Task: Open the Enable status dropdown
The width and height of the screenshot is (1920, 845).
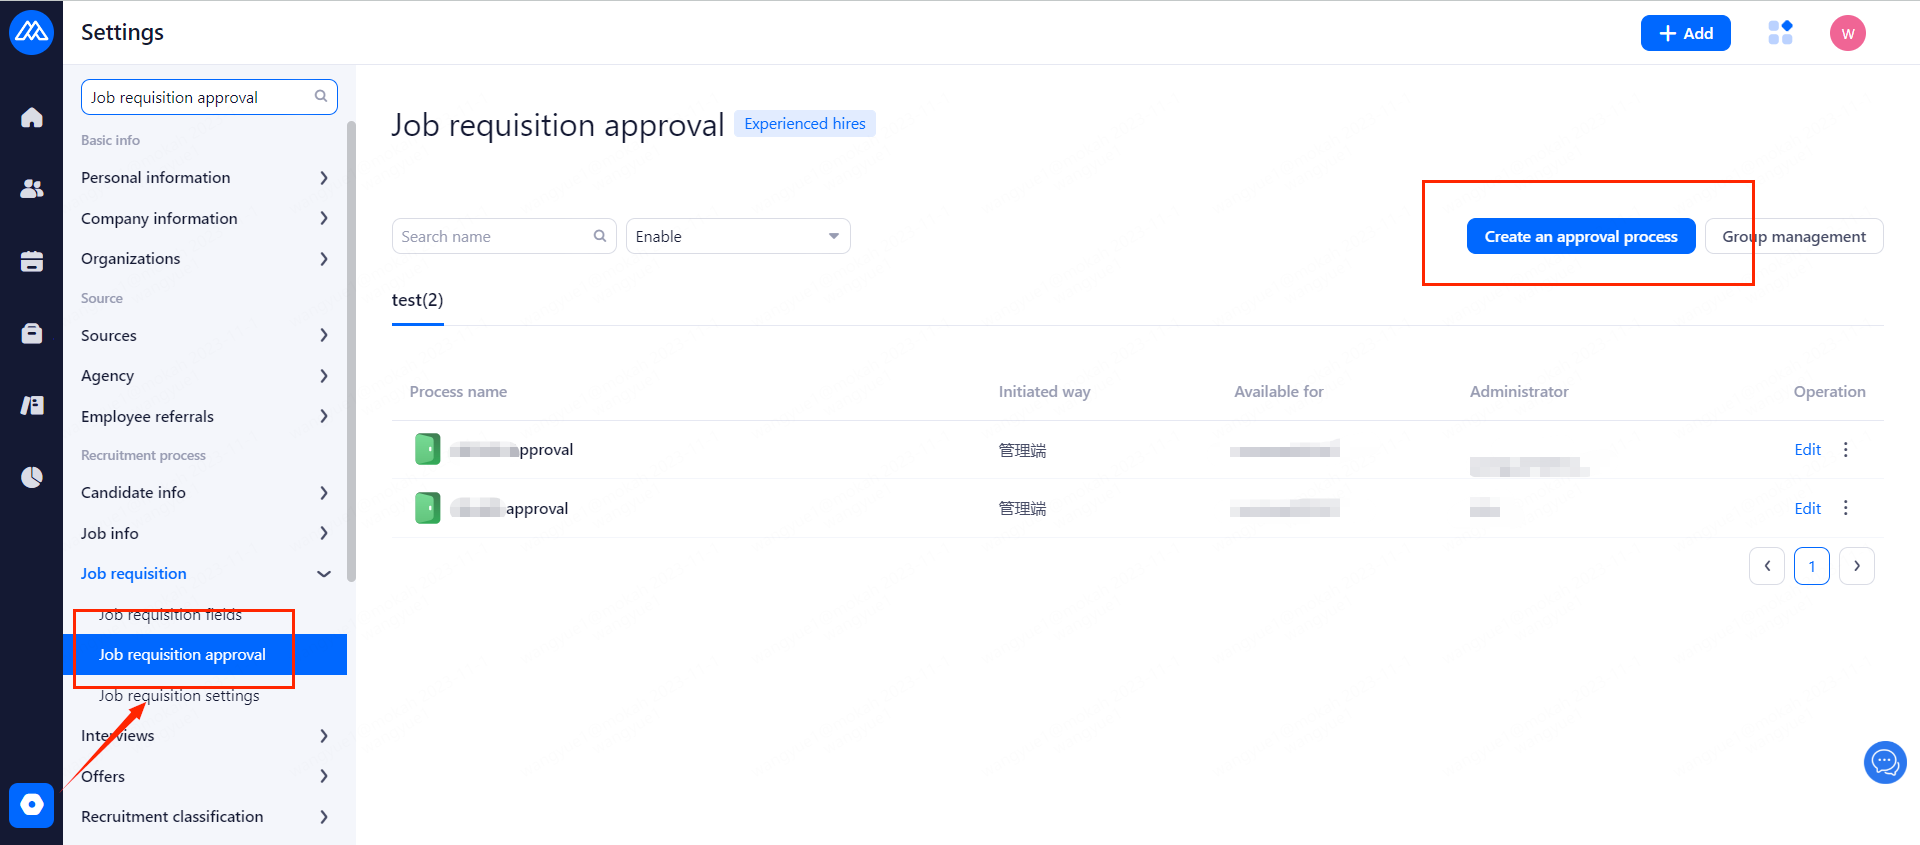Action: point(738,236)
